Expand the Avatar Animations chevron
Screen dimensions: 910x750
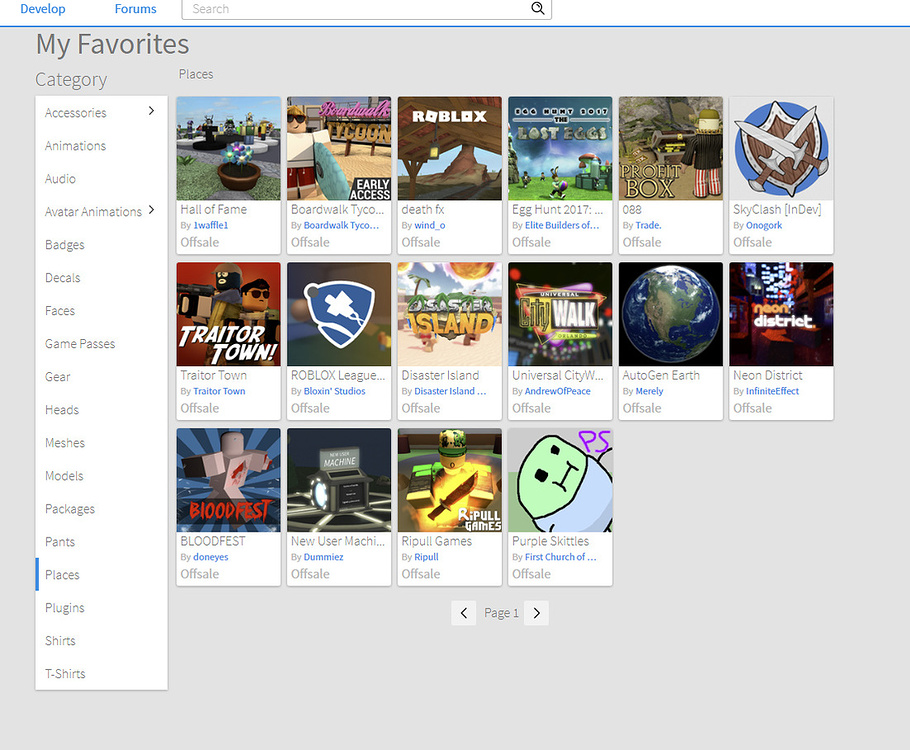coord(151,210)
